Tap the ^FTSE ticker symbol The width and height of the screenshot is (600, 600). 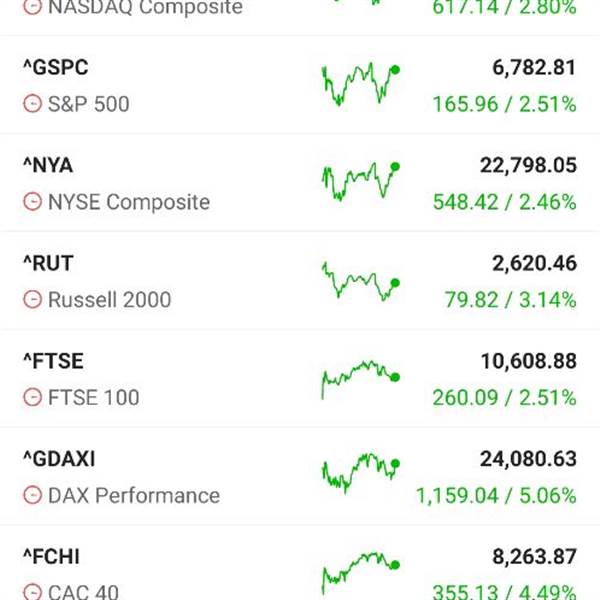coord(52,361)
